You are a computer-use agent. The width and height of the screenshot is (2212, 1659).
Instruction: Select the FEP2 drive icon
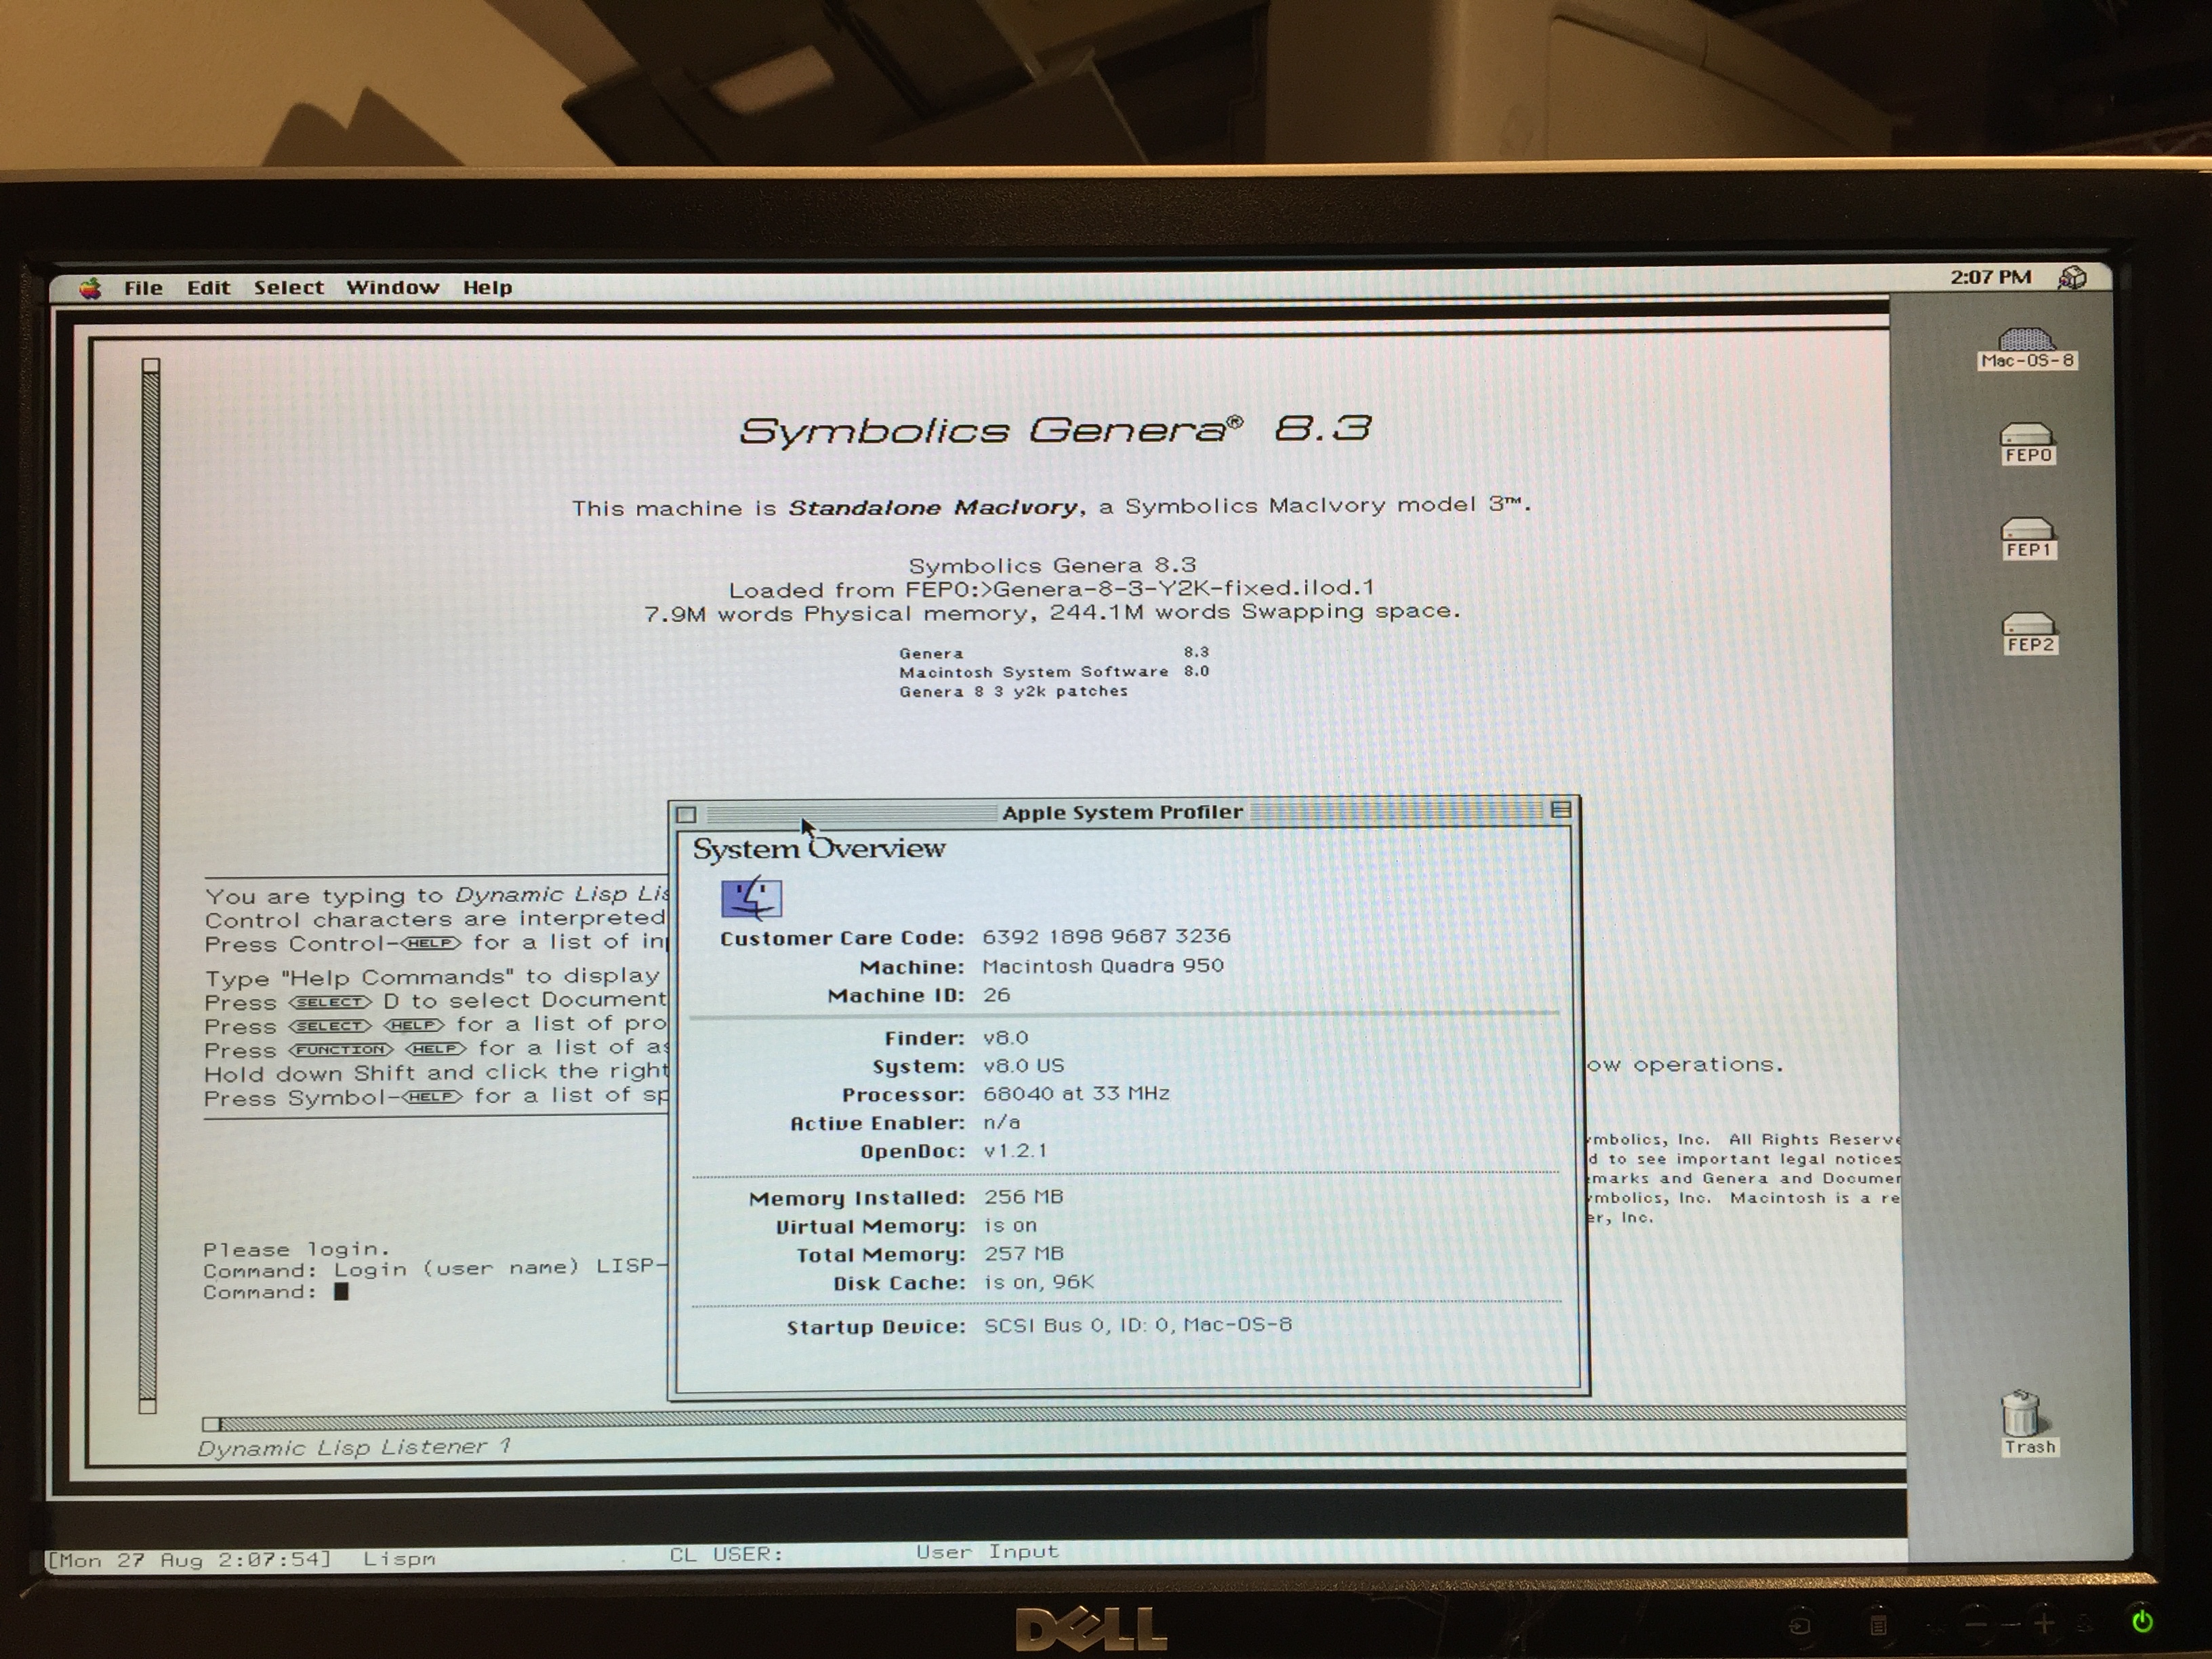[2029, 633]
